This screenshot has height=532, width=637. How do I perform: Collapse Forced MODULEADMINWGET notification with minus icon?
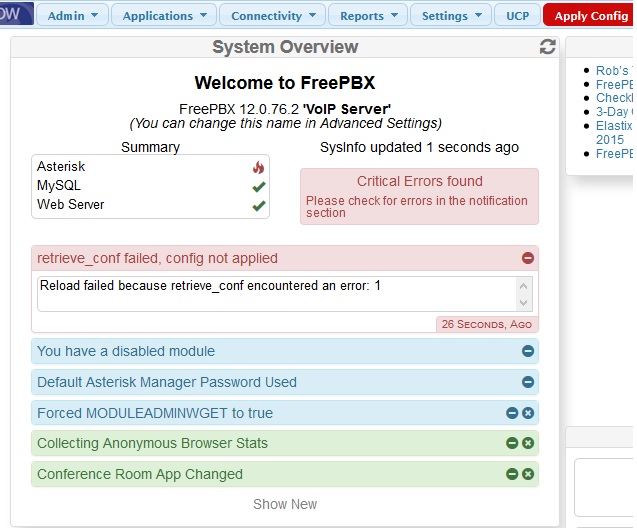[512, 413]
